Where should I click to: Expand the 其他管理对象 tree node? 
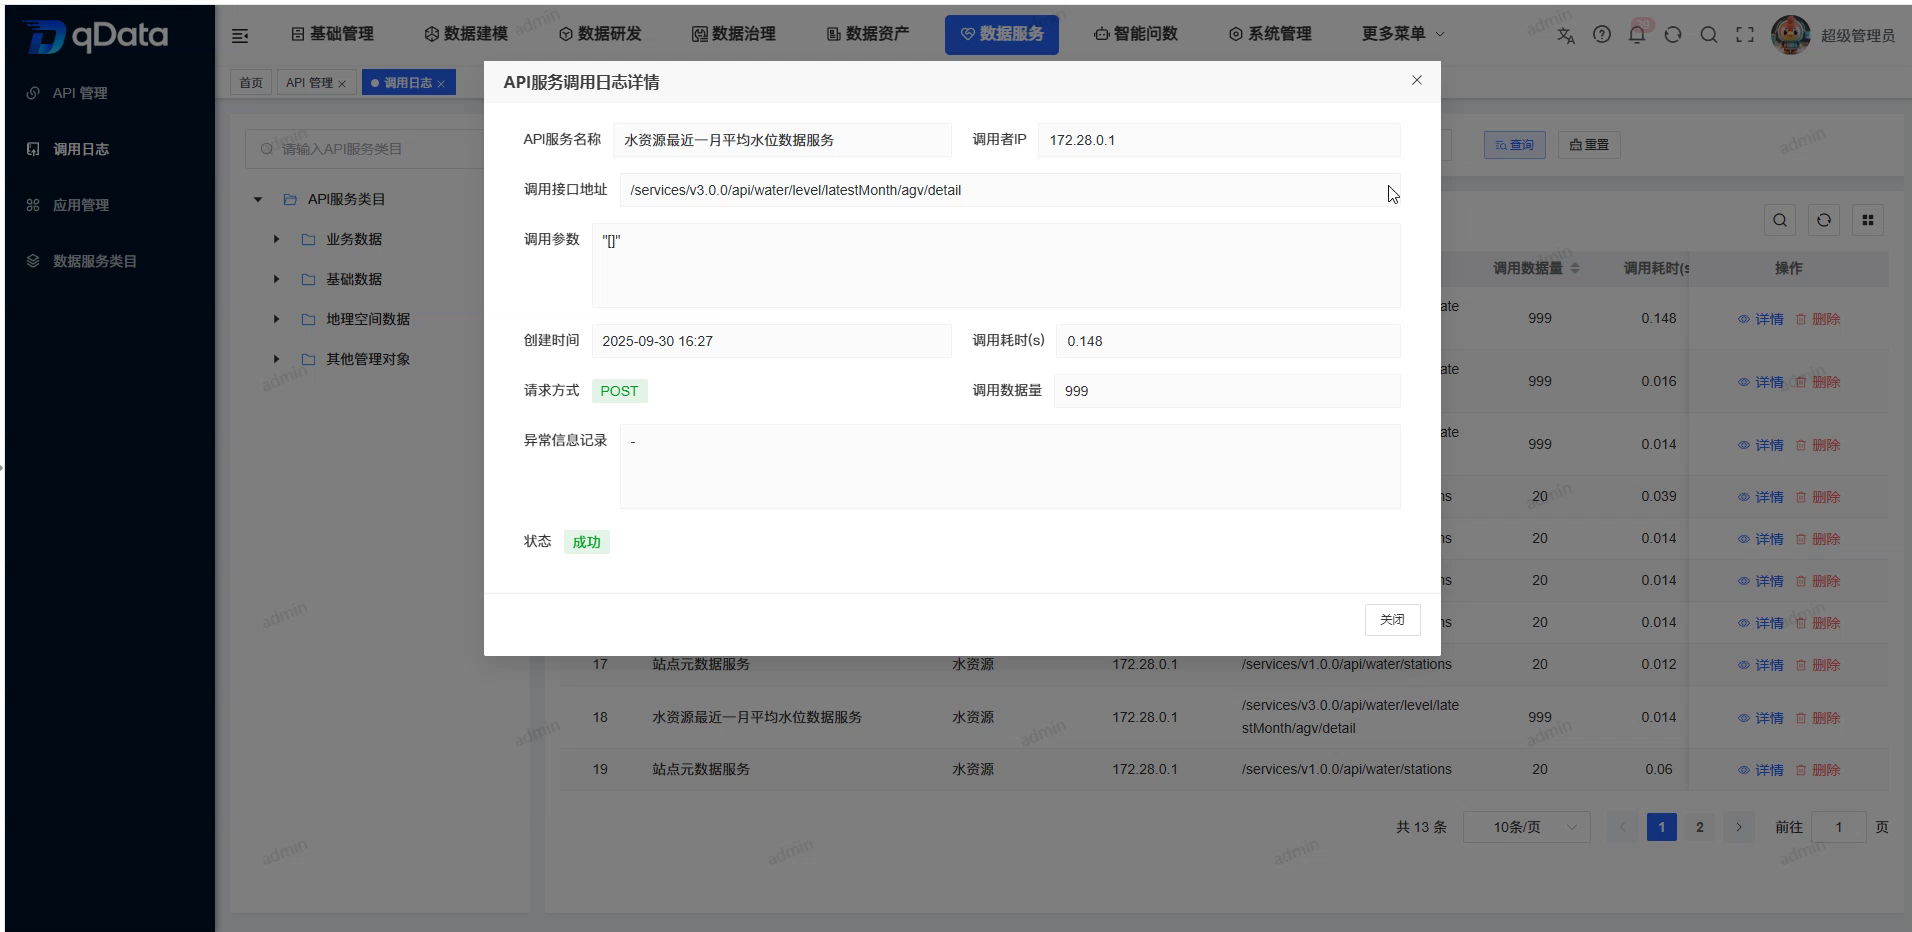pyautogui.click(x=276, y=360)
